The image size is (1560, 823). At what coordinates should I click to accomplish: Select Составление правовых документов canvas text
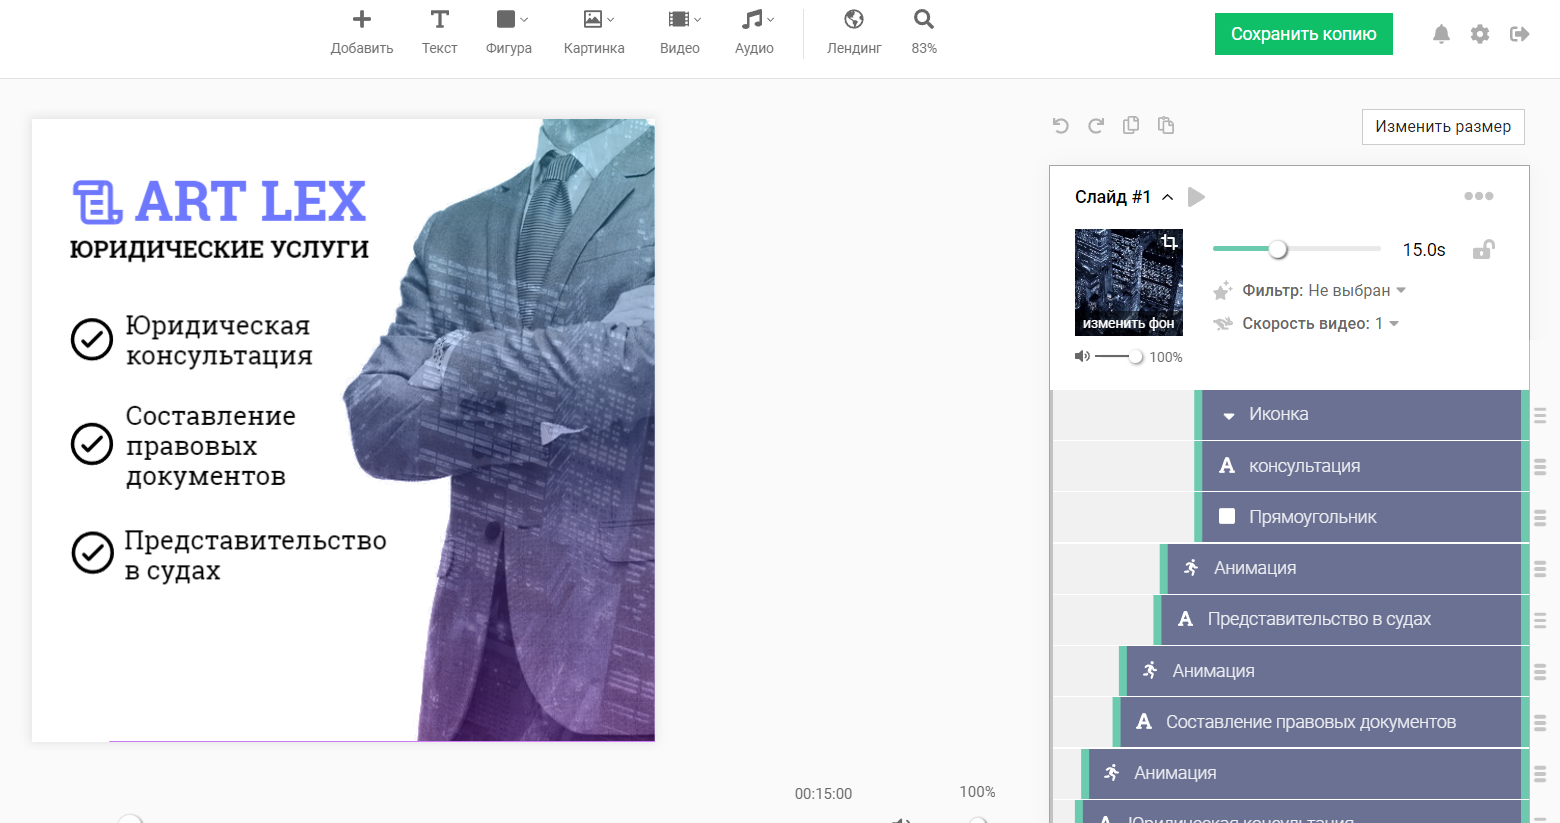click(210, 446)
